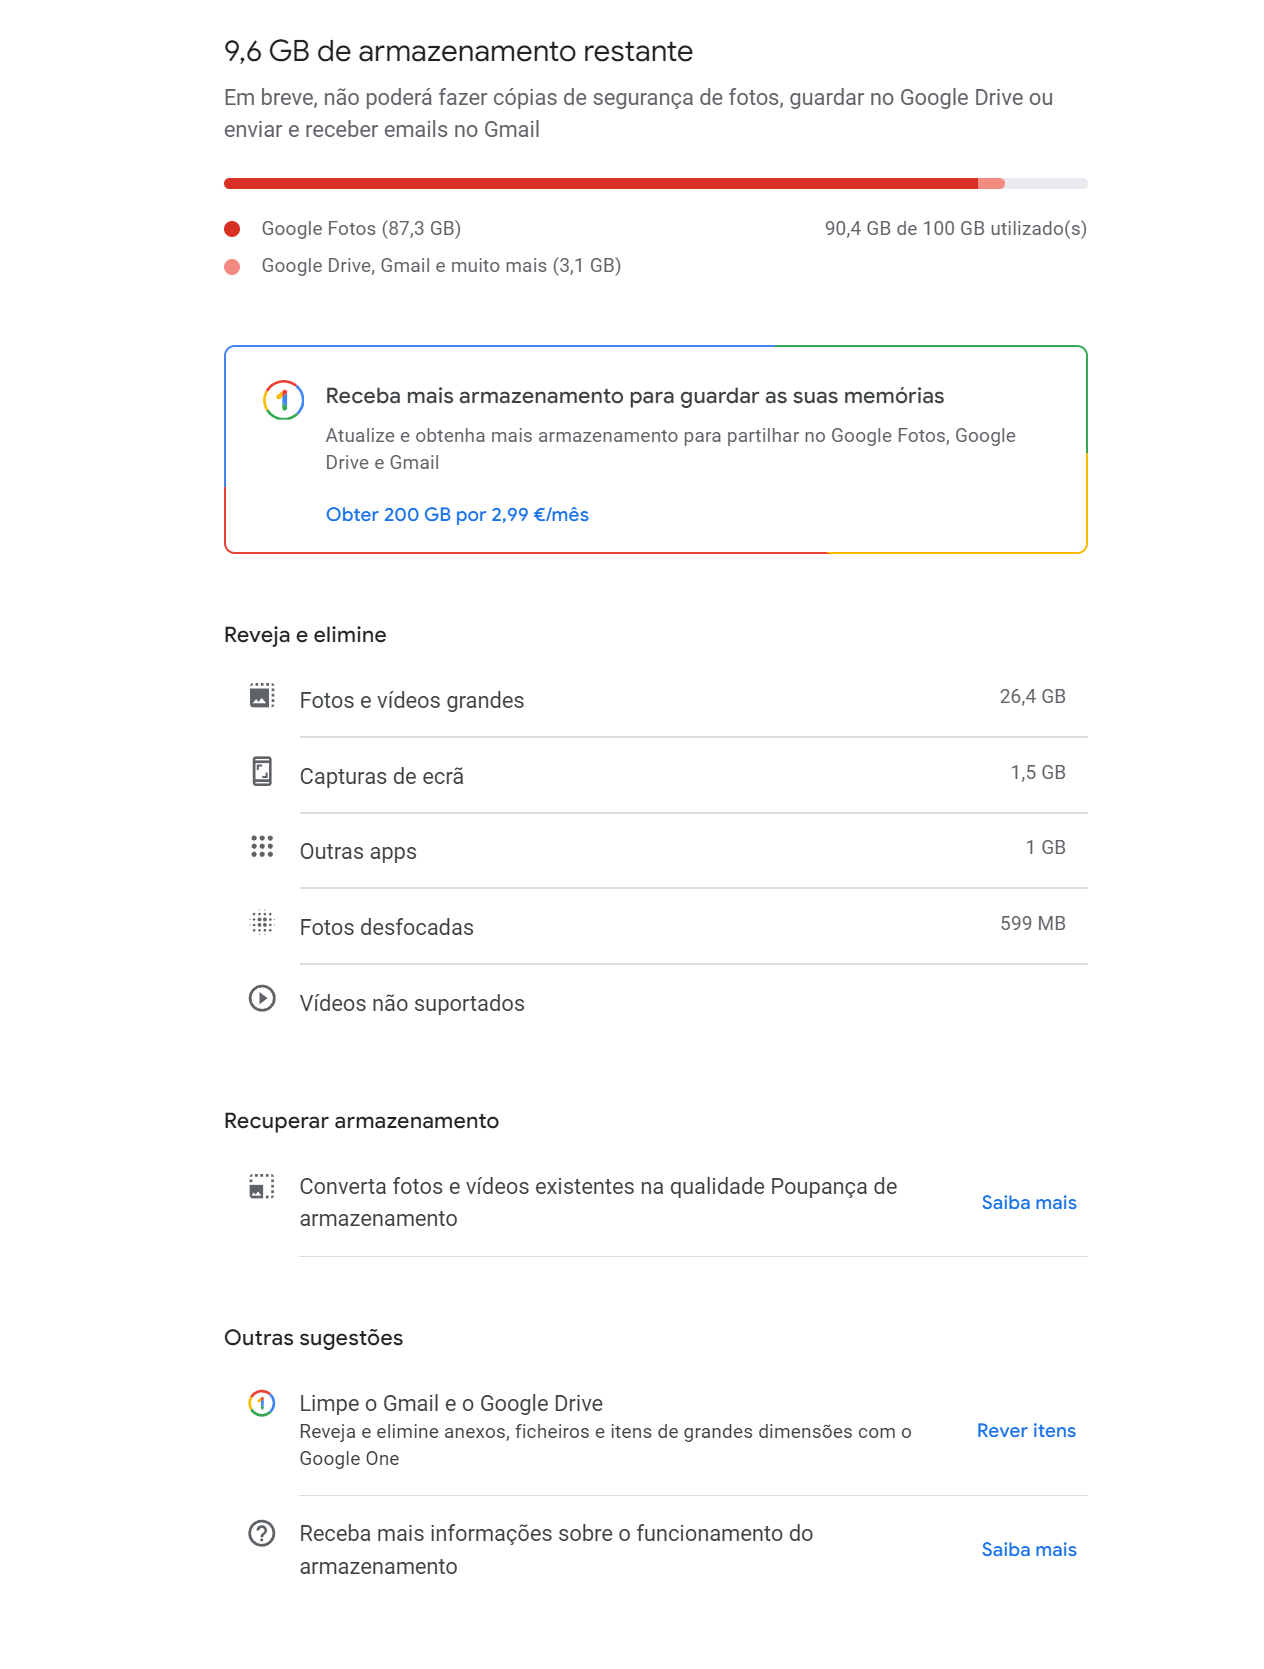This screenshot has width=1264, height=1669.
Task: Click the red Google Fotos legend dot
Action: tap(232, 229)
